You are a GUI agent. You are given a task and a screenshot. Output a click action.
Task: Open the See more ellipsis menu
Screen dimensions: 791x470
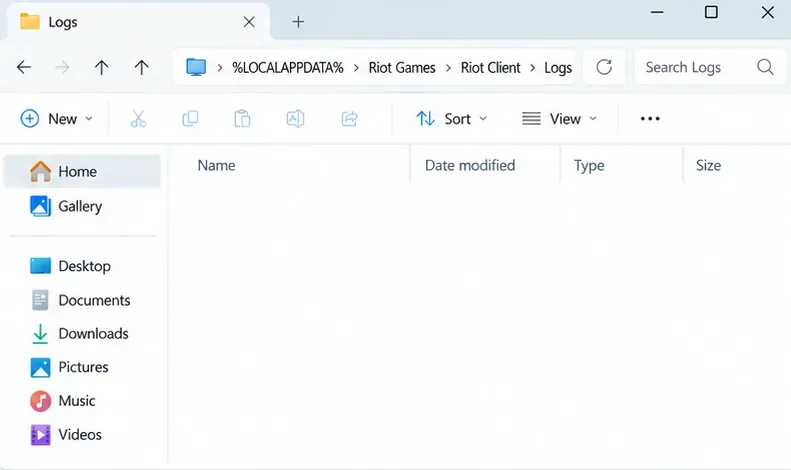tap(650, 119)
